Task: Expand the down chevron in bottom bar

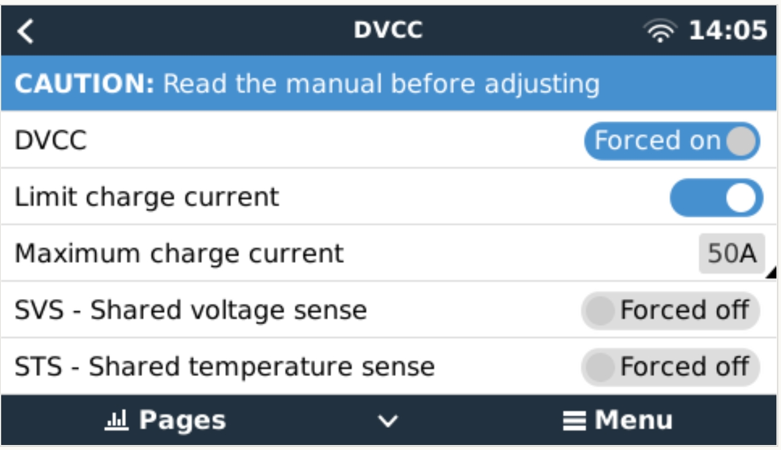Action: [x=388, y=421]
